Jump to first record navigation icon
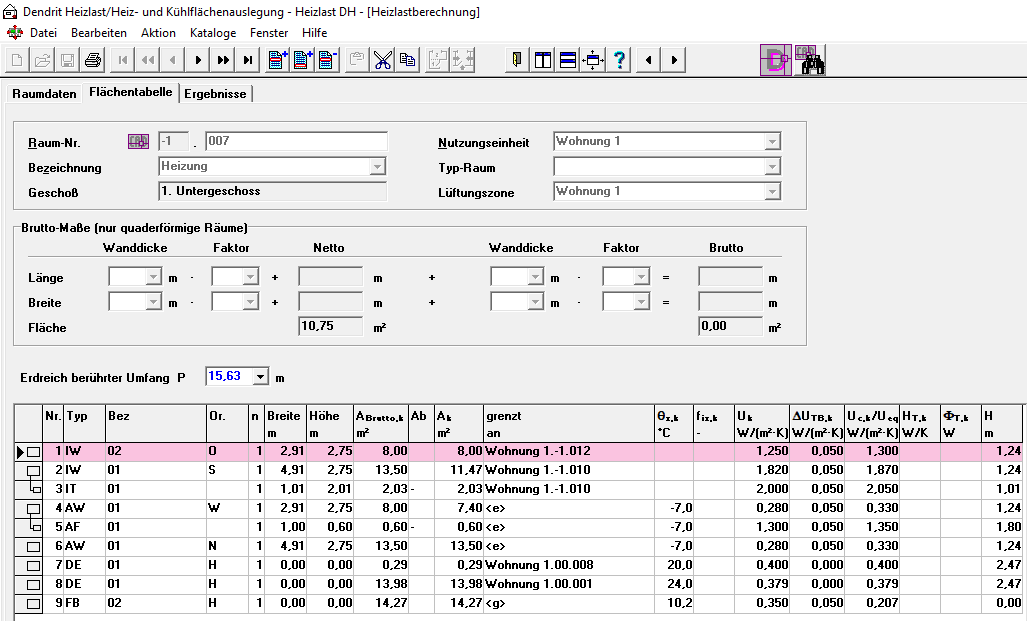Viewport: 1027px width, 621px height. point(122,60)
